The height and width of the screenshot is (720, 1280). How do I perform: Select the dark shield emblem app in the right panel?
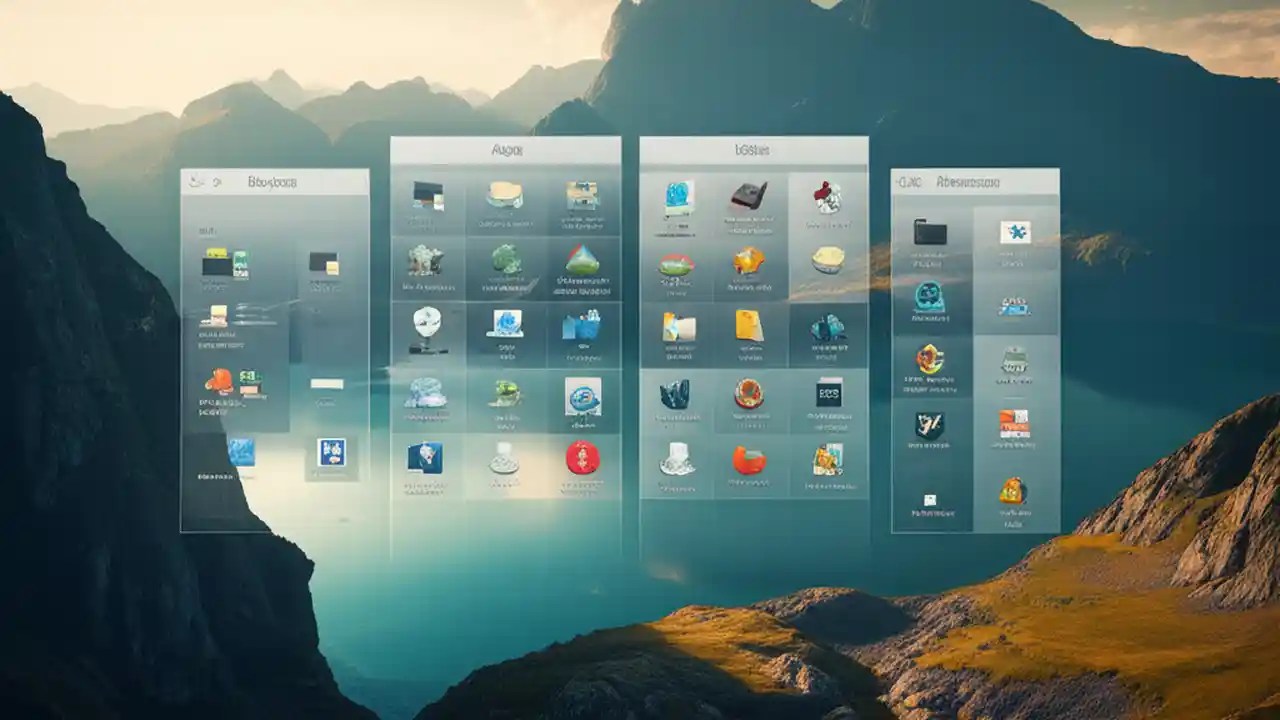click(929, 424)
